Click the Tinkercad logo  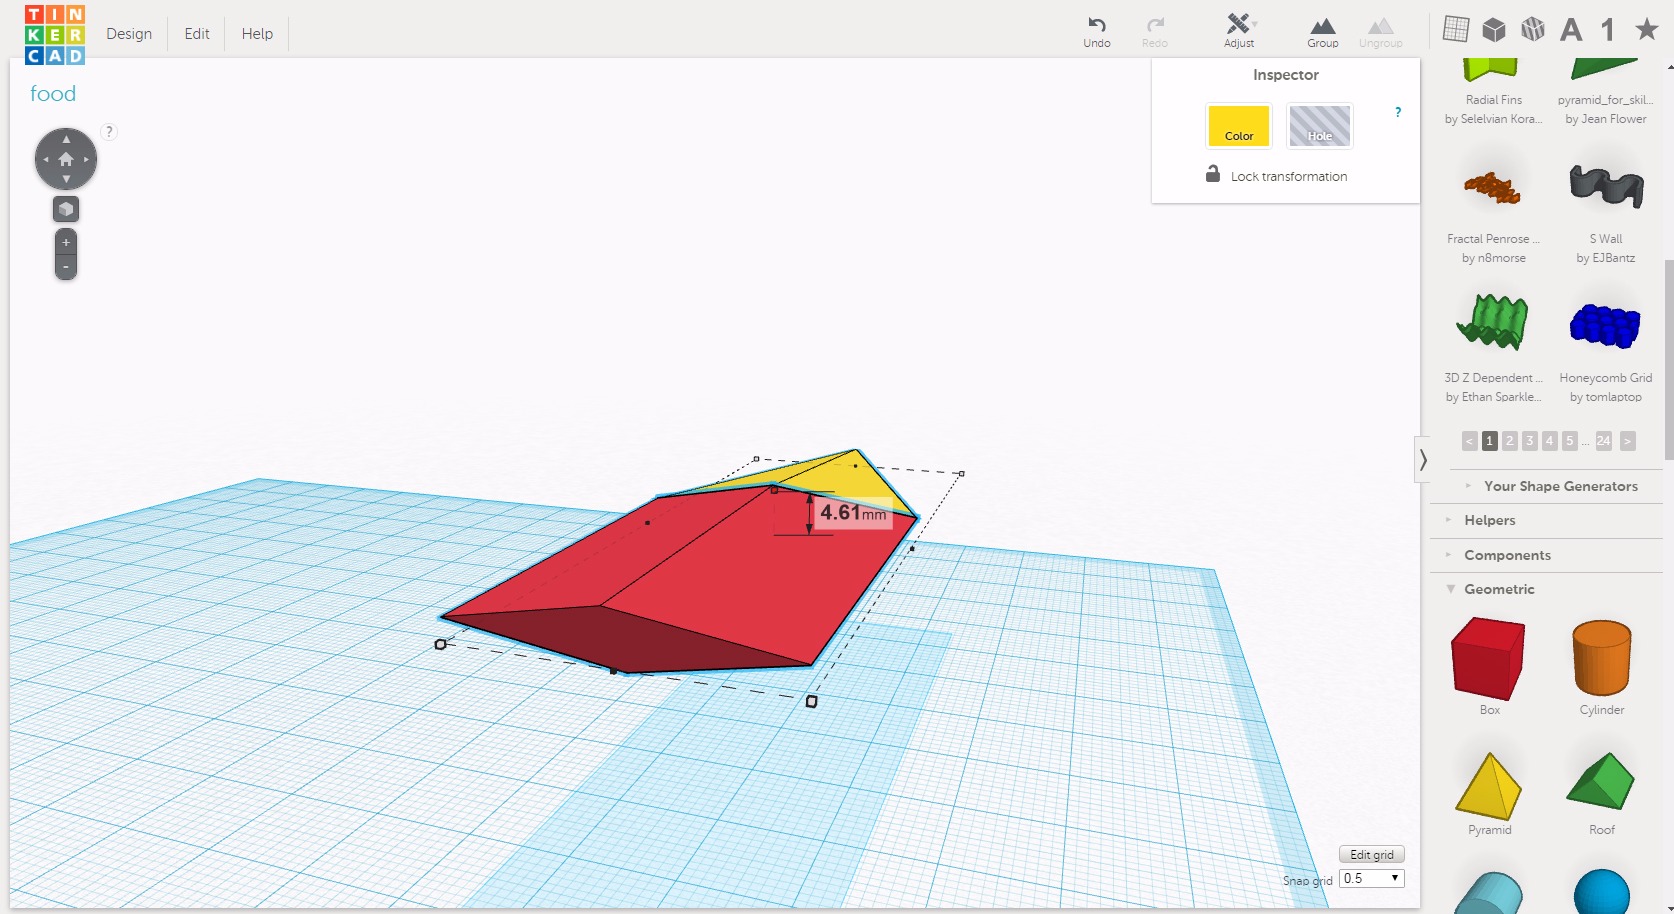tap(55, 34)
